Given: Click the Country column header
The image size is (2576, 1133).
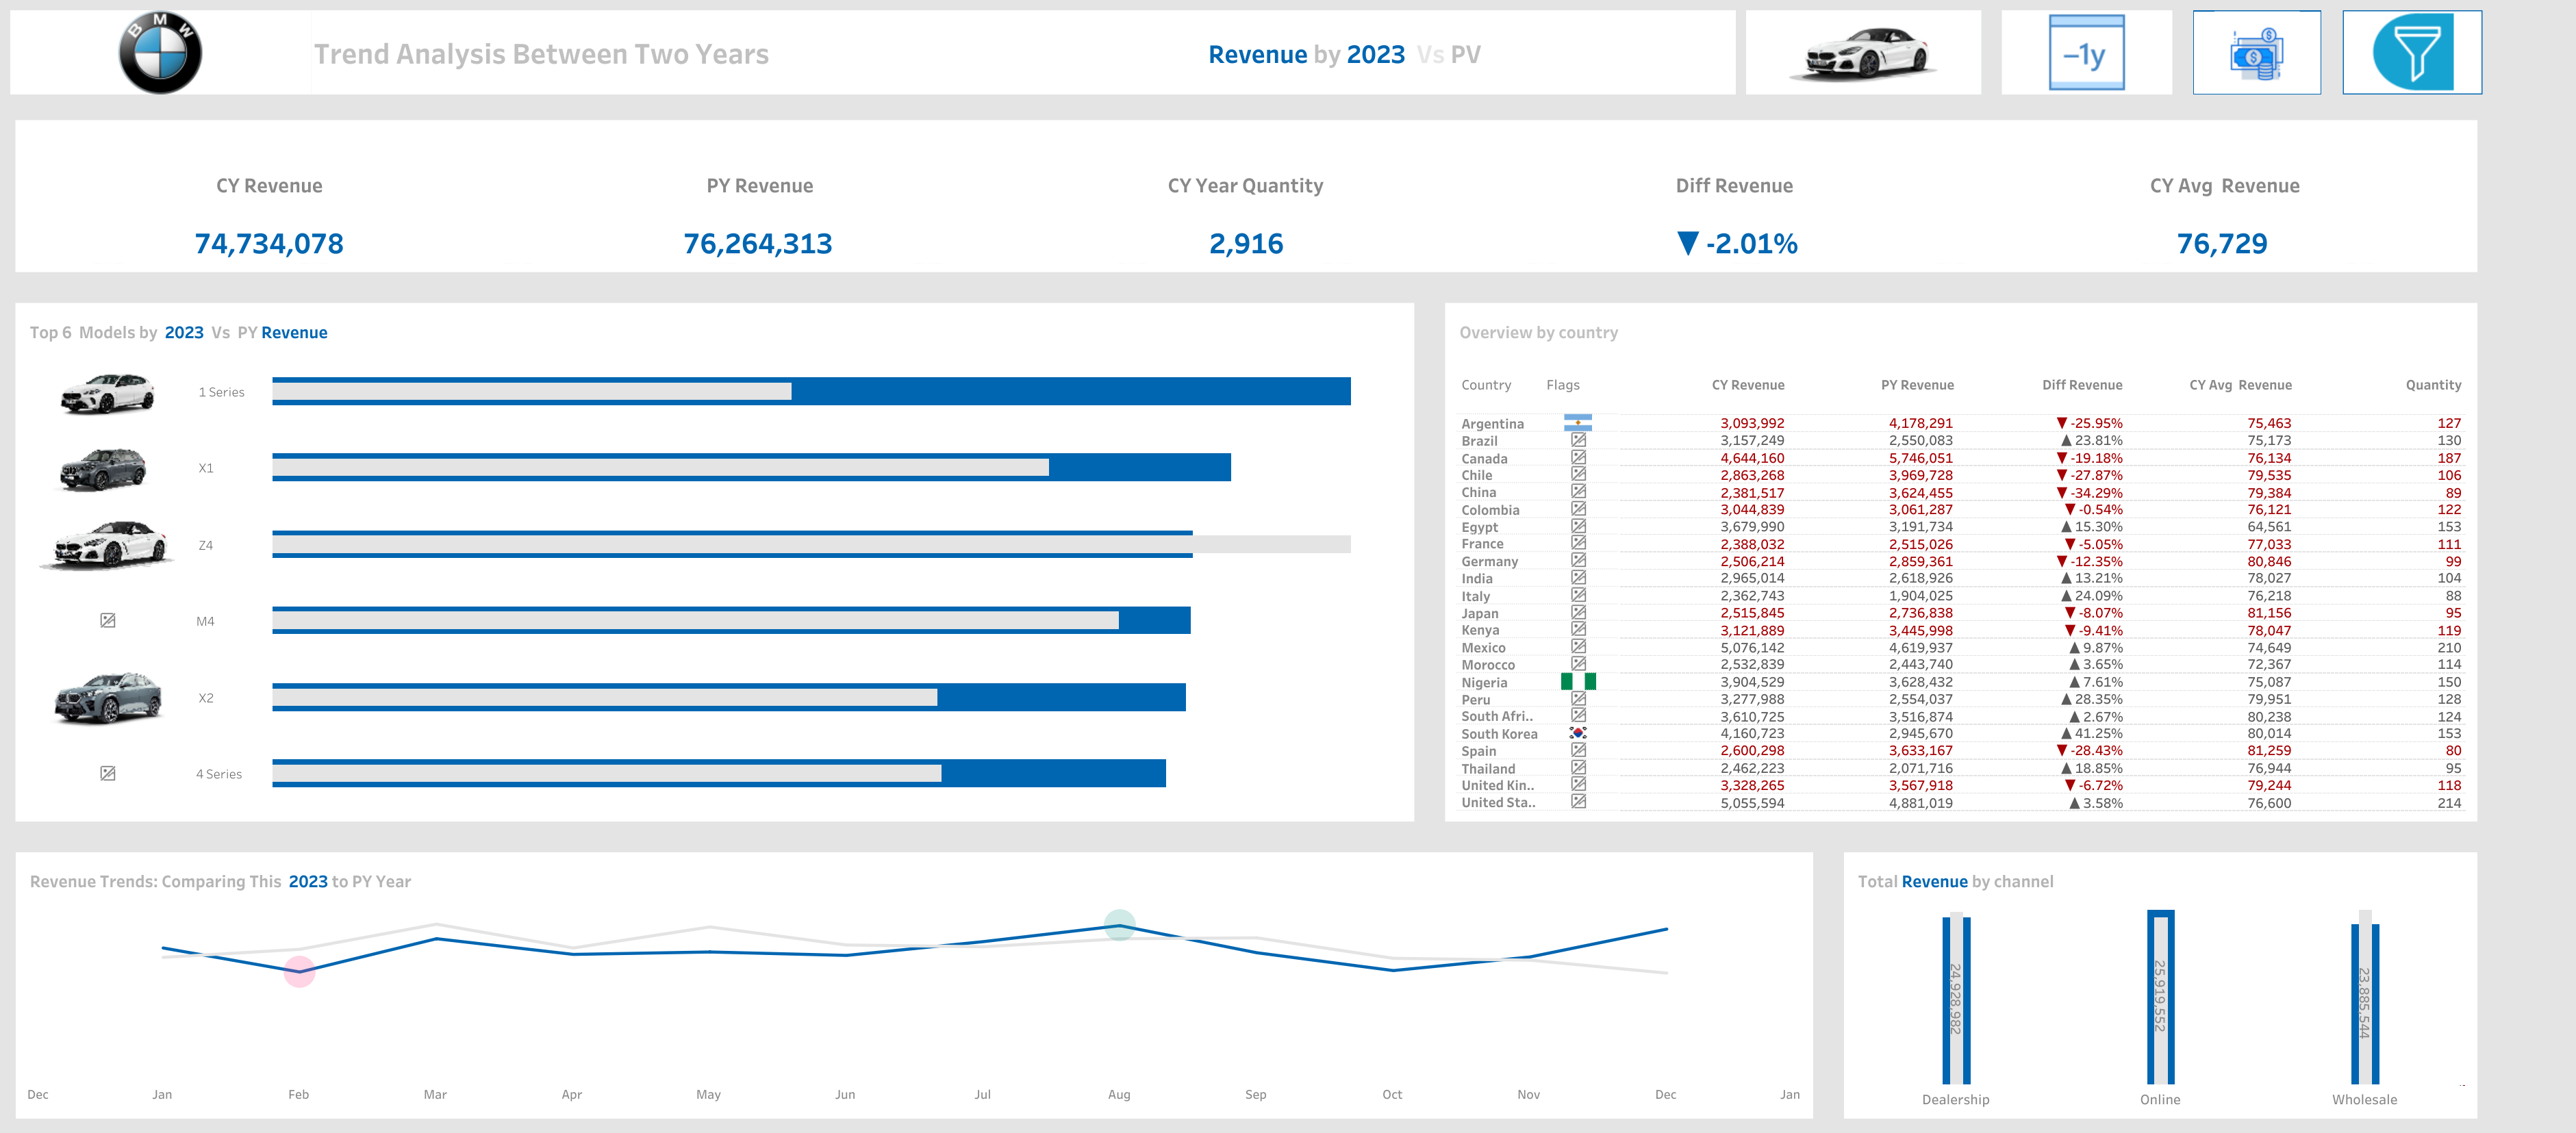Looking at the screenshot, I should pyautogui.click(x=1486, y=385).
